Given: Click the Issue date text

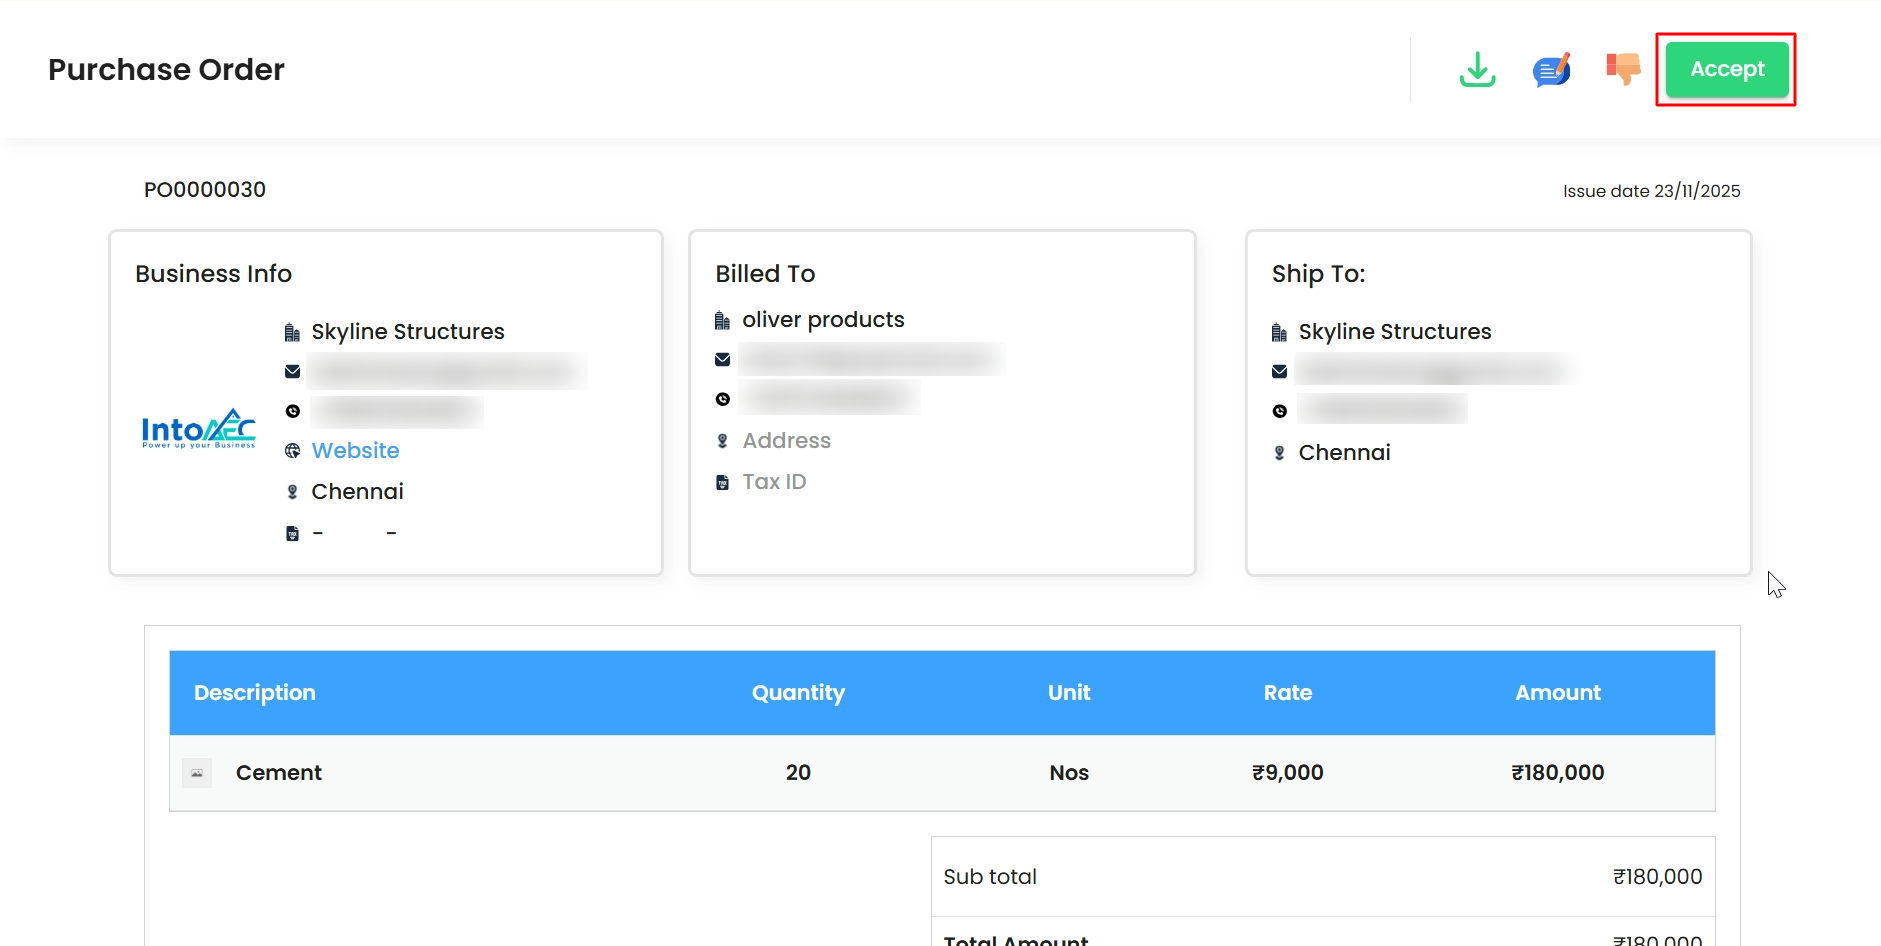Looking at the screenshot, I should (1651, 191).
